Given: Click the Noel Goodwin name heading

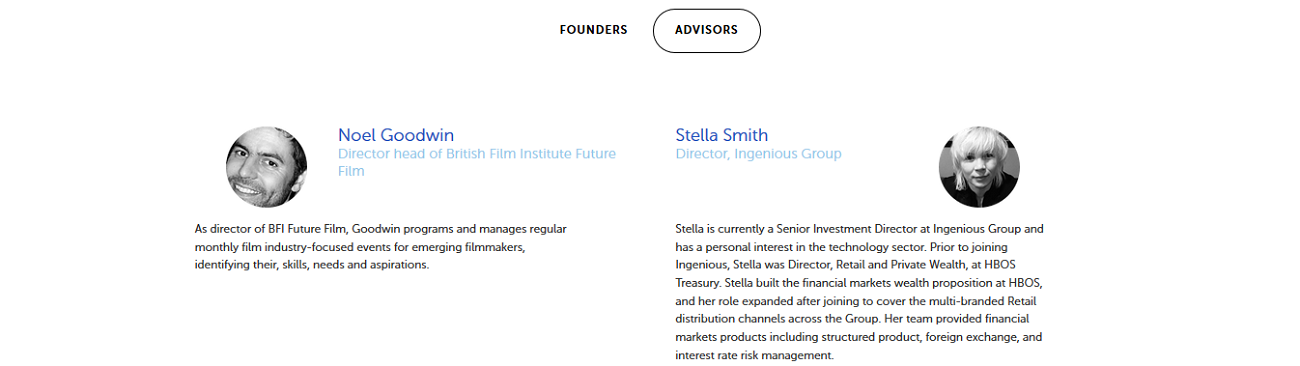Looking at the screenshot, I should point(396,135).
